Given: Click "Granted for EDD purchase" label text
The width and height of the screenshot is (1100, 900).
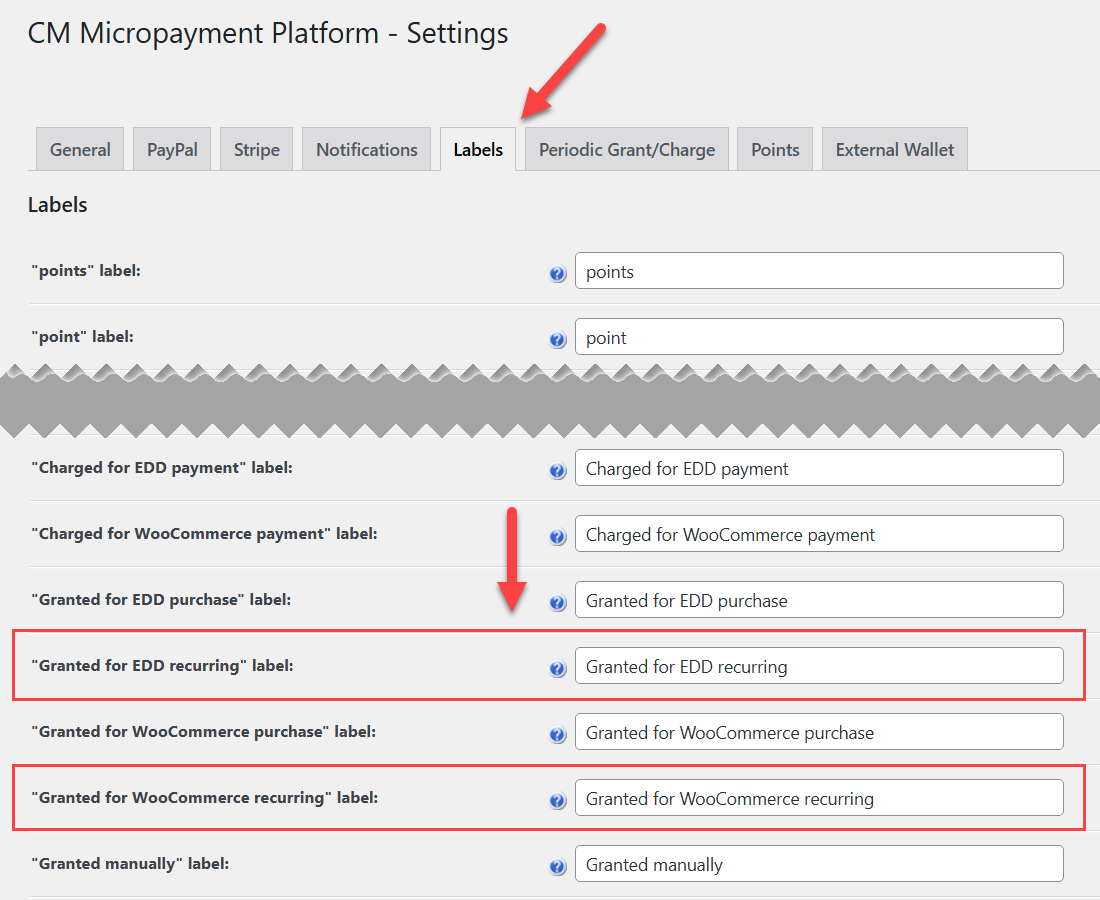Looking at the screenshot, I should (161, 600).
